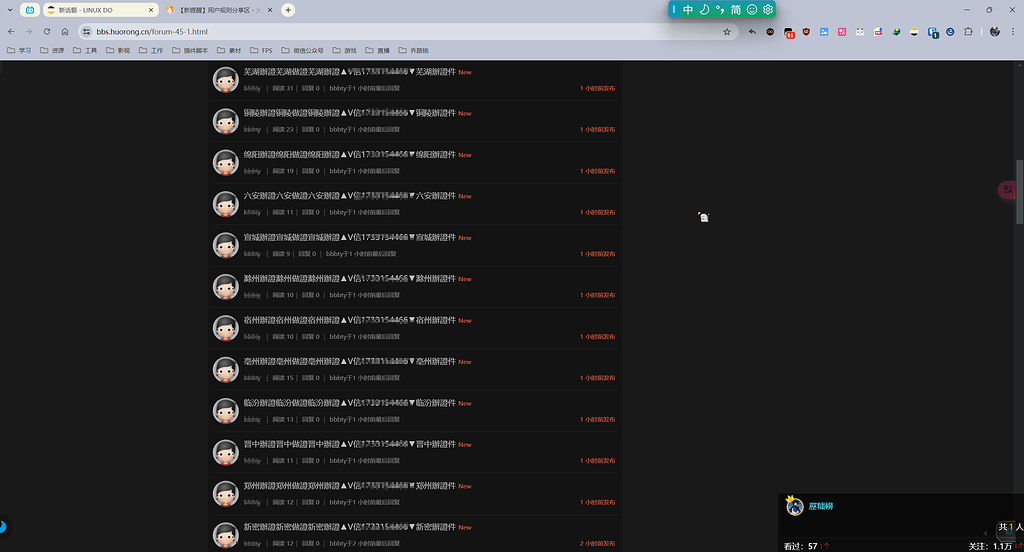1024x552 pixels.
Task: Open the Extensions puzzle-piece menu
Action: coord(968,31)
